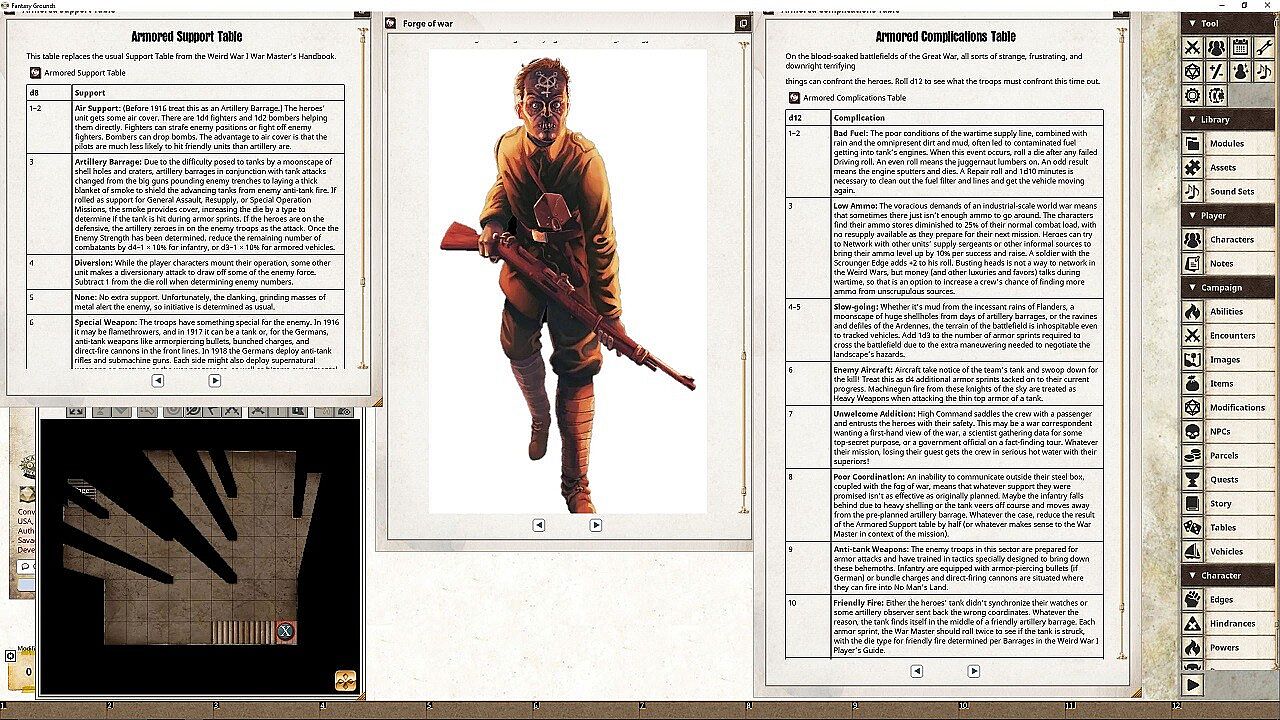Click the Armored Complications Table heading
This screenshot has width=1280, height=720.
point(945,37)
